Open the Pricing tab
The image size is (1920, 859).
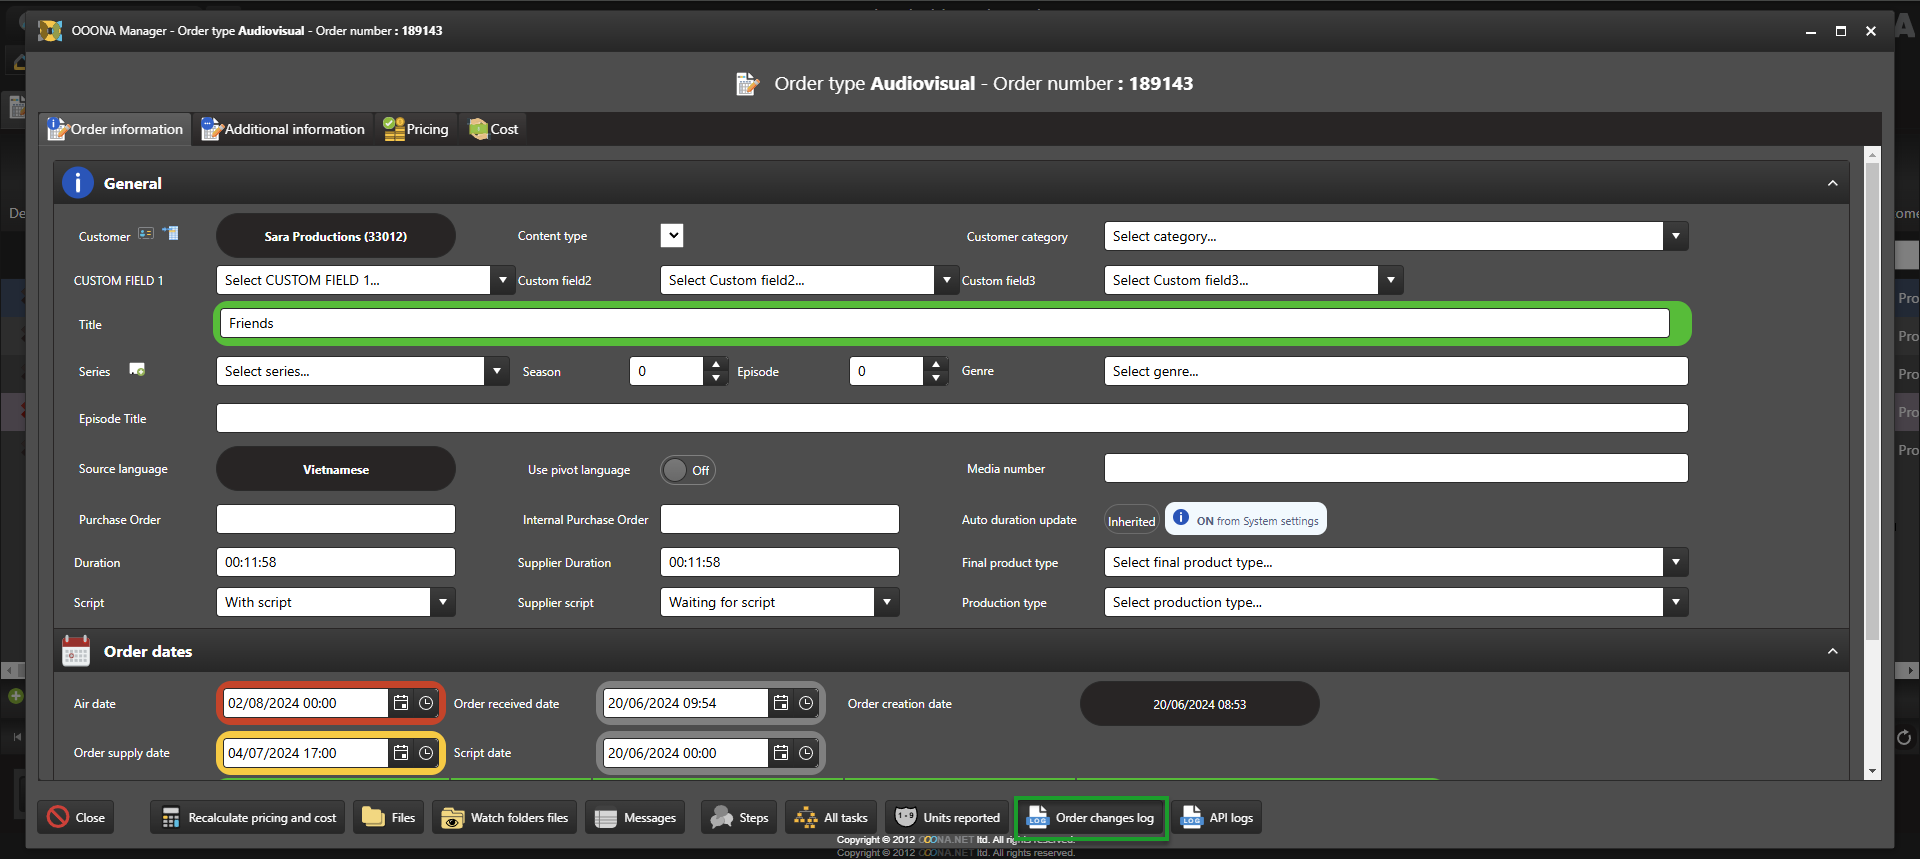[417, 129]
